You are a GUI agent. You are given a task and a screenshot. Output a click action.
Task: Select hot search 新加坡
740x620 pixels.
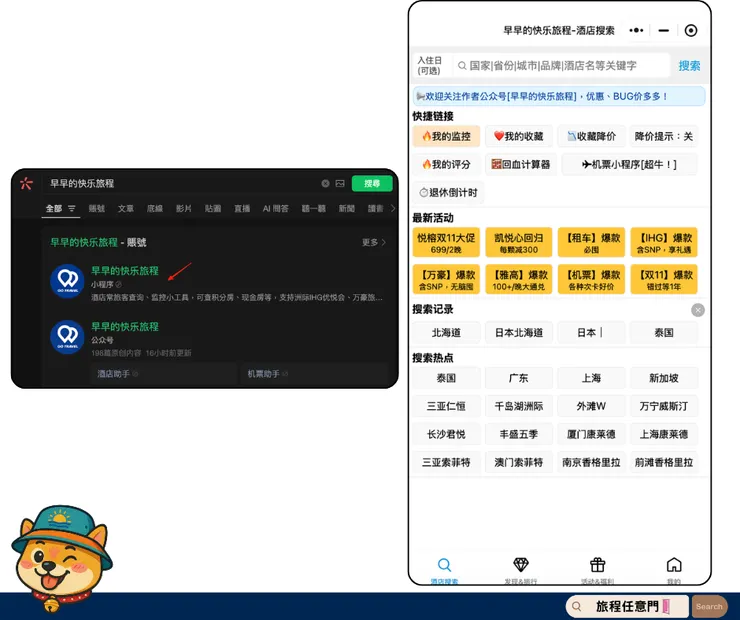(664, 378)
